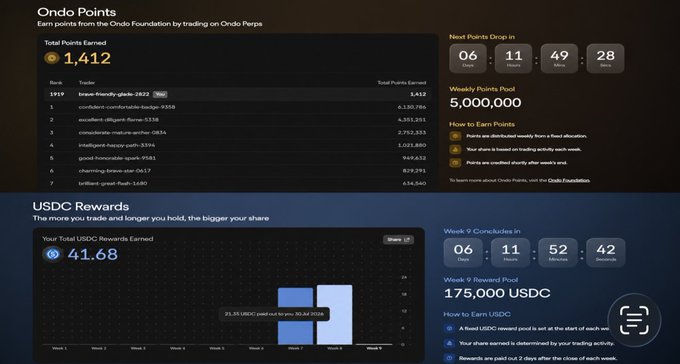This screenshot has height=364, width=680.
Task: Click the 175,000 USDC reward pool value
Action: (497, 293)
